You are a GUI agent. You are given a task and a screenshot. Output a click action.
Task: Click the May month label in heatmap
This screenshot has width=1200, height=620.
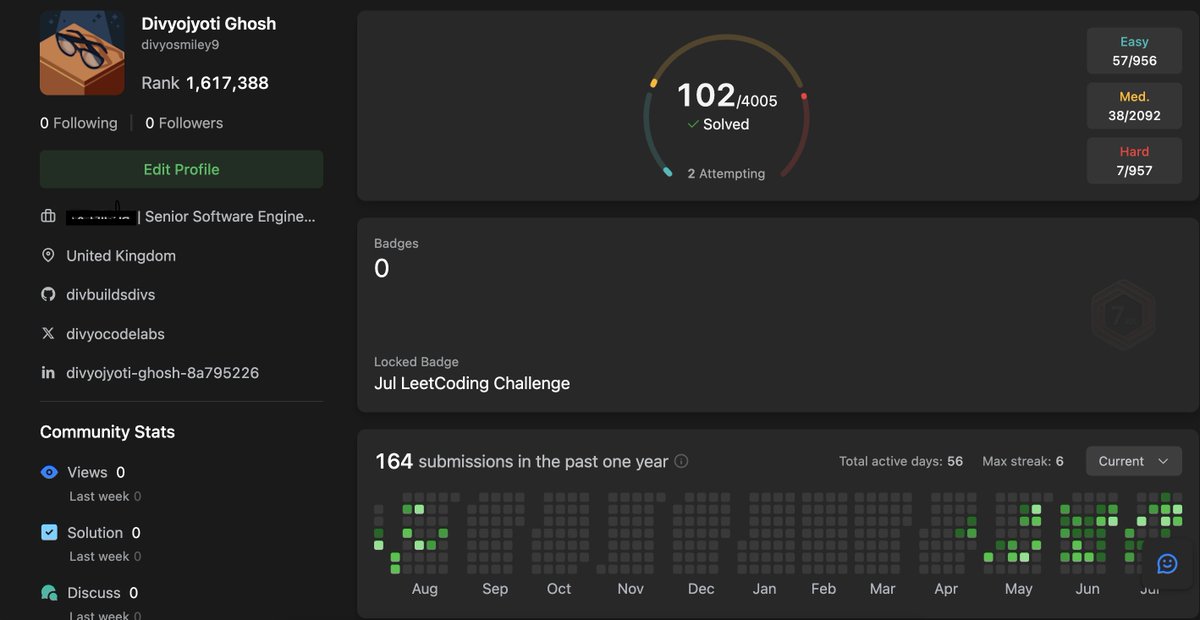click(x=1019, y=589)
